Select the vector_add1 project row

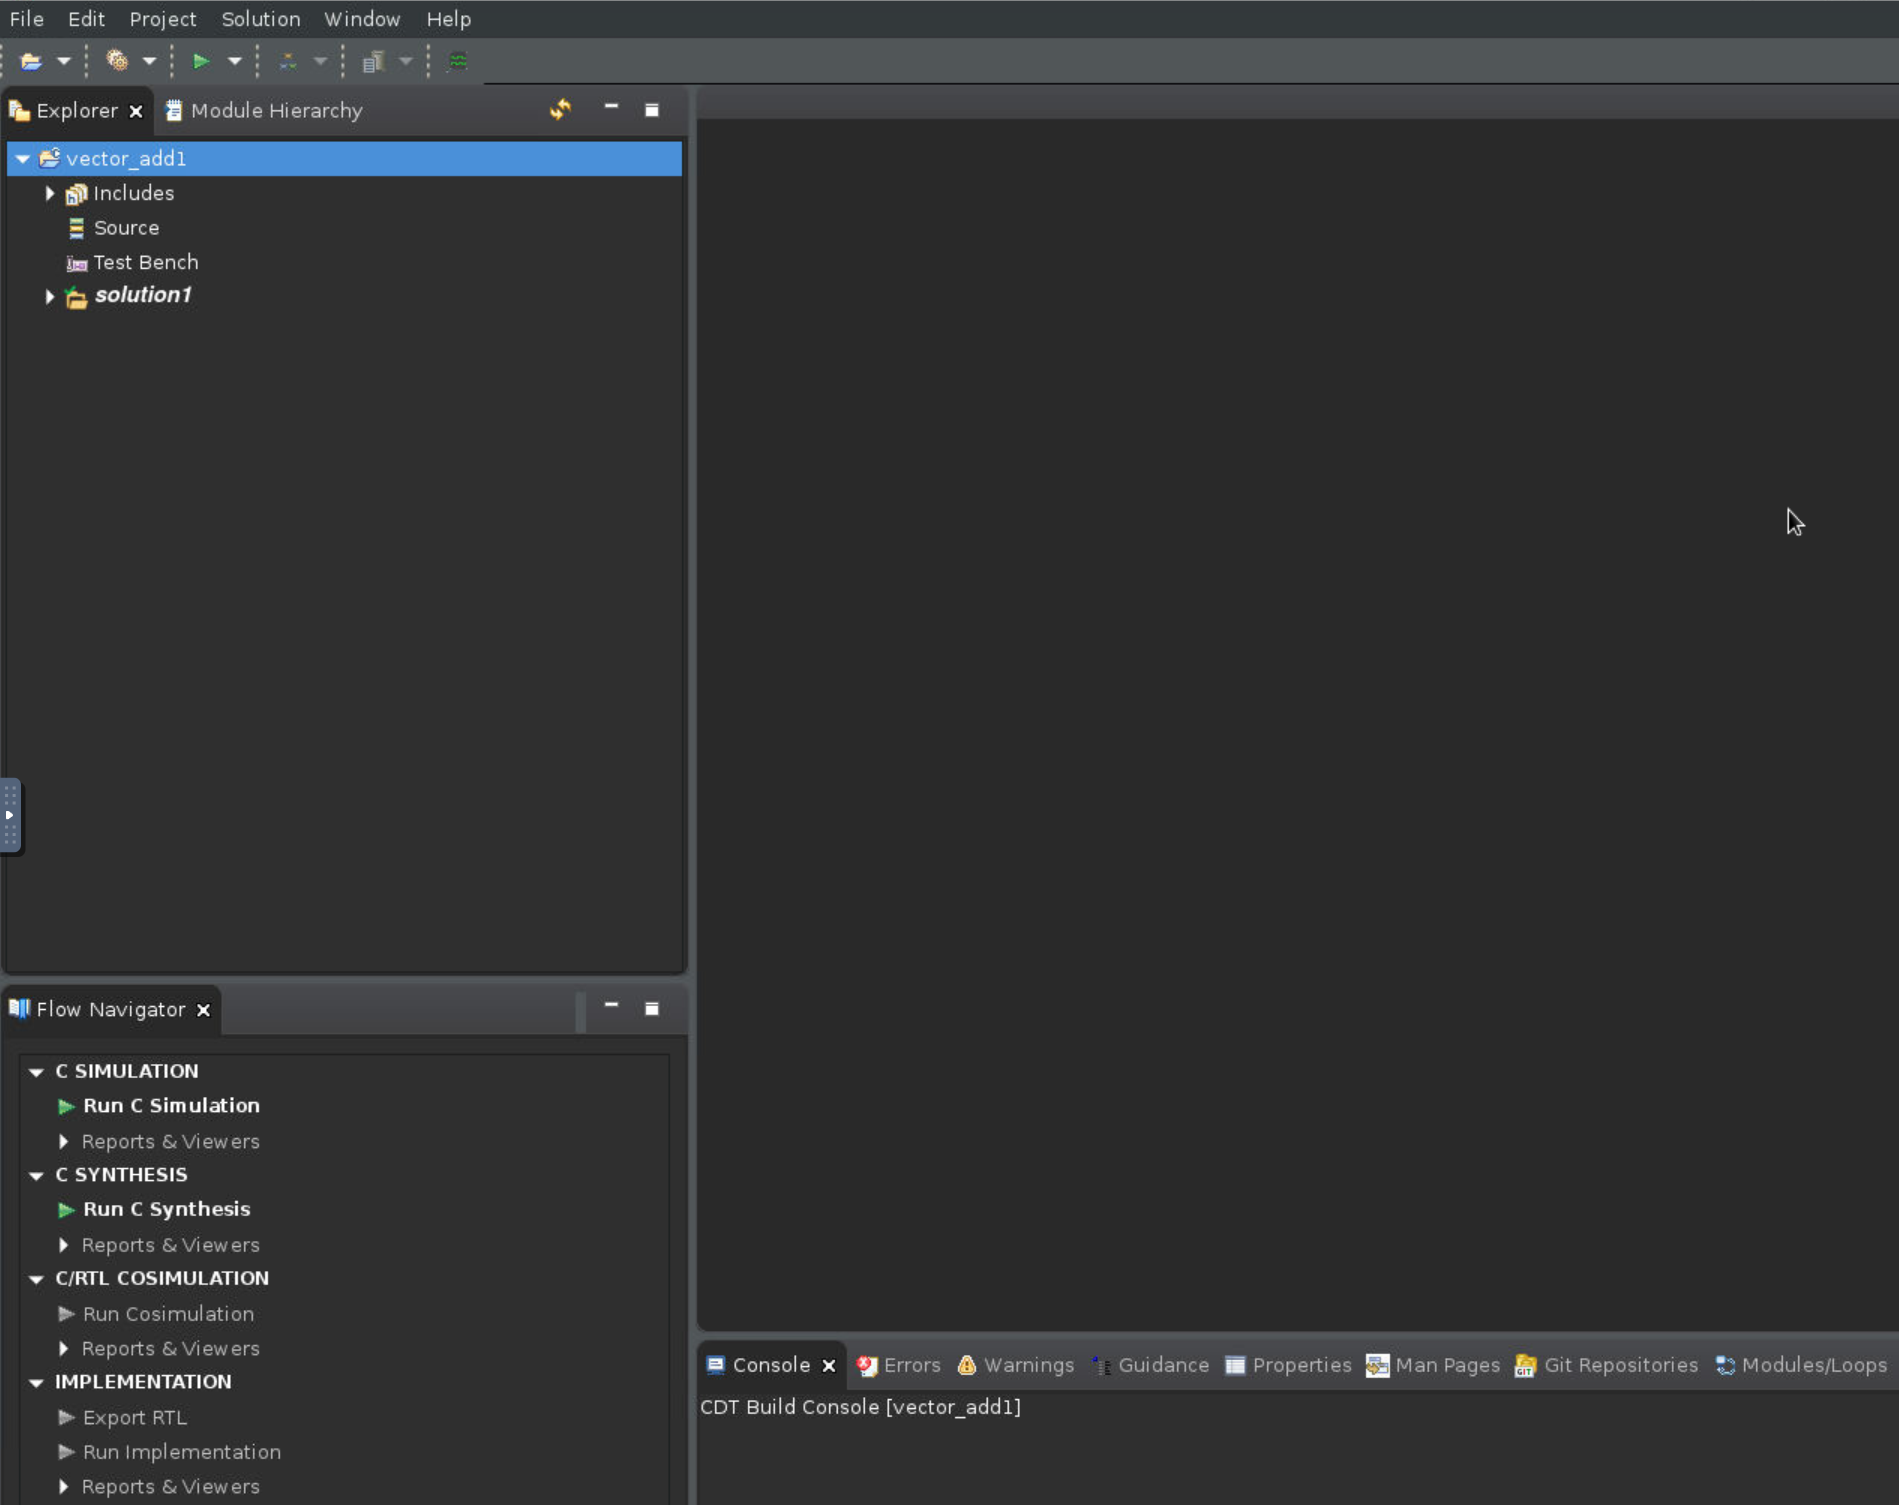(344, 158)
